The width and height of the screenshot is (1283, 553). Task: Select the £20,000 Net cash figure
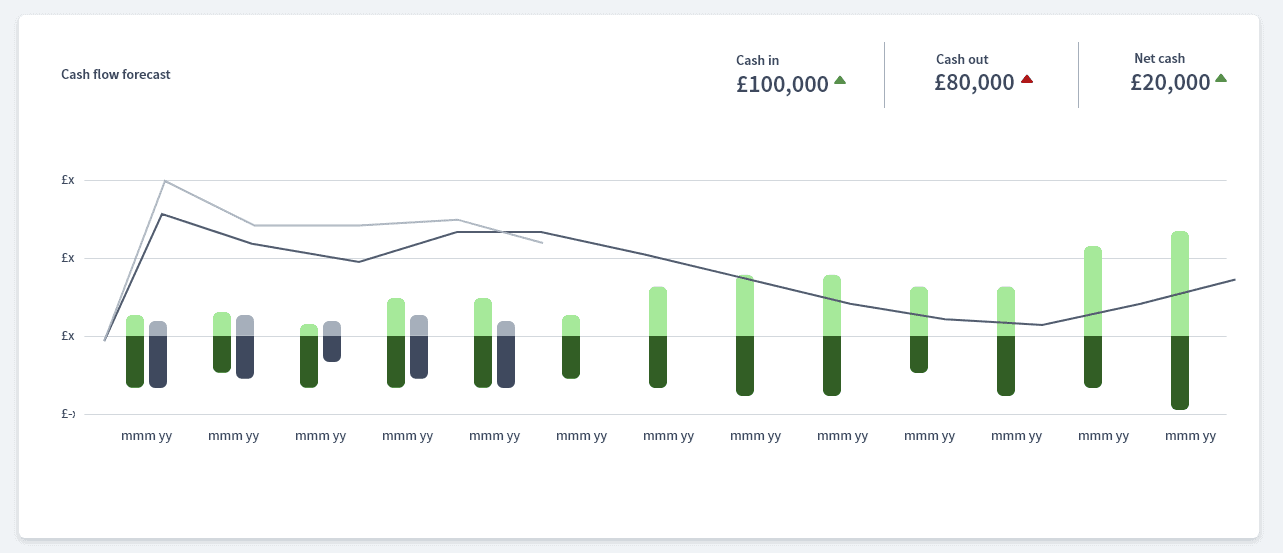pos(1171,83)
